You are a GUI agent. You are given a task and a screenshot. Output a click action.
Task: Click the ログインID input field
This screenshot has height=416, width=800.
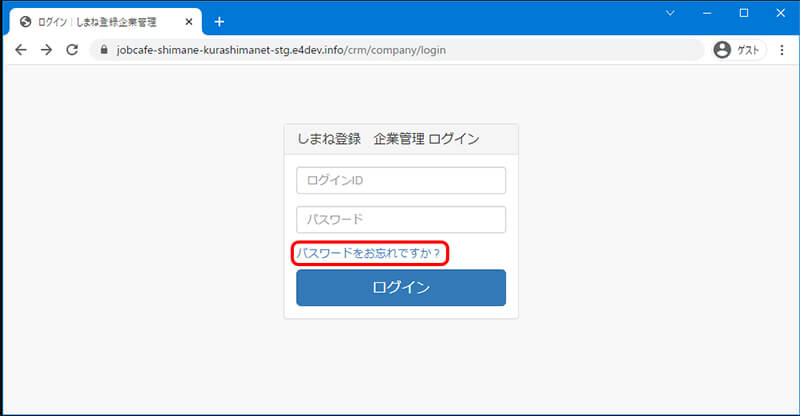coord(401,180)
